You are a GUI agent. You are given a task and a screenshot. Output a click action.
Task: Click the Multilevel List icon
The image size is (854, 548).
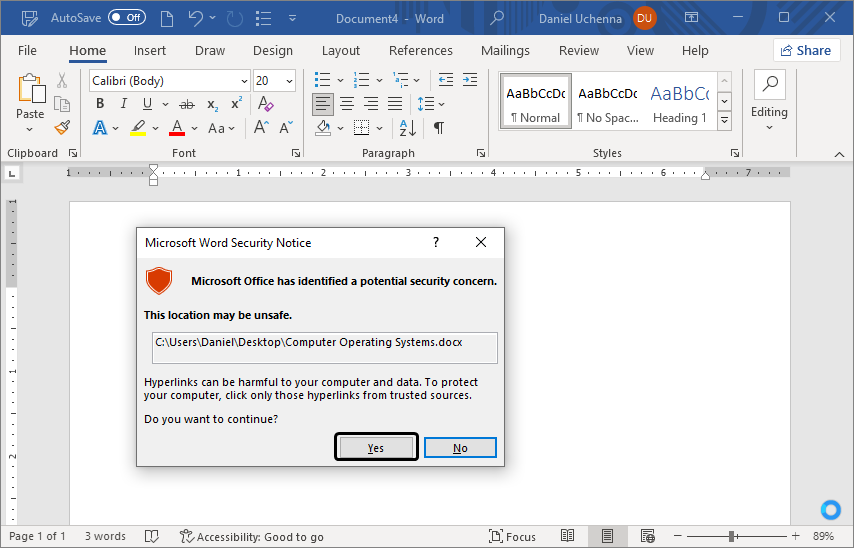tap(401, 80)
